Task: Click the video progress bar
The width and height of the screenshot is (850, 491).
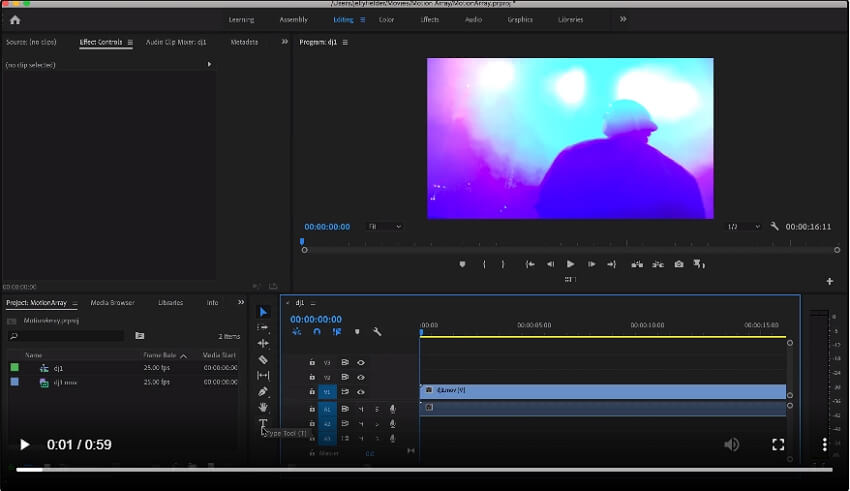Action: pyautogui.click(x=424, y=469)
